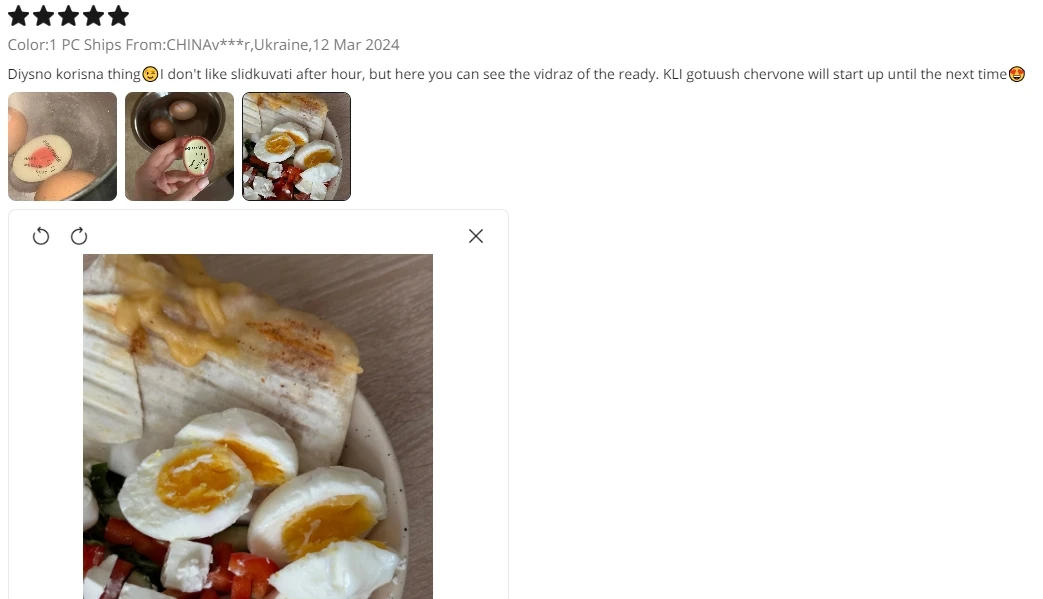1043x599 pixels.
Task: Click the enlarged boiled eggs photo
Action: point(258,426)
